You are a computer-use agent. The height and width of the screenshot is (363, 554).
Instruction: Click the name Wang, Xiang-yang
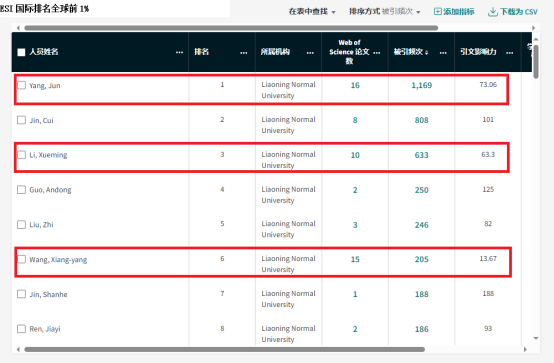[58, 260]
